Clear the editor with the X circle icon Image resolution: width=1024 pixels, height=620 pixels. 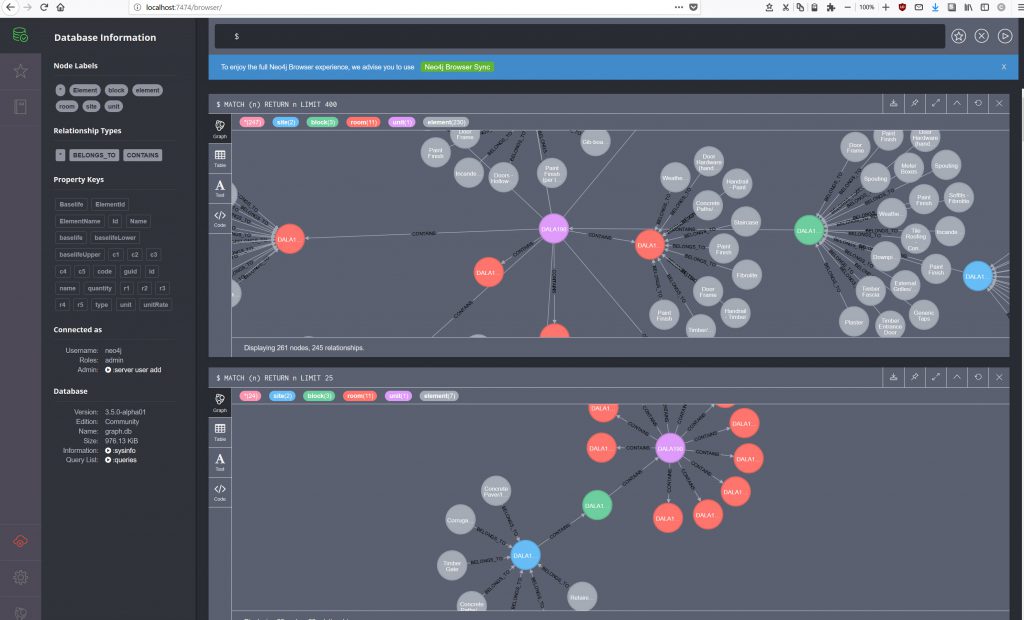point(982,36)
